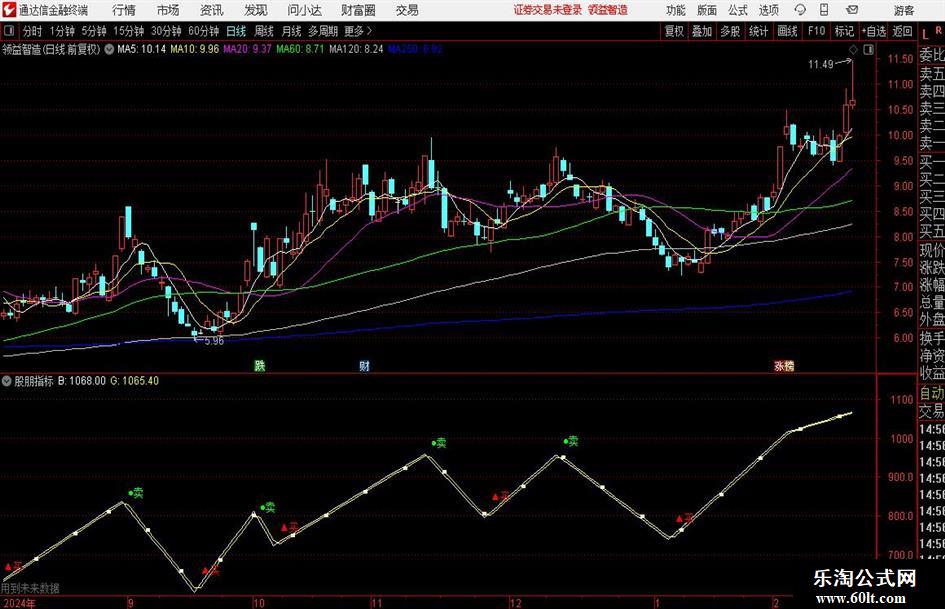Viewport: 945px width, 609px height.
Task: Open the customer service headset icon
Action: (800, 10)
